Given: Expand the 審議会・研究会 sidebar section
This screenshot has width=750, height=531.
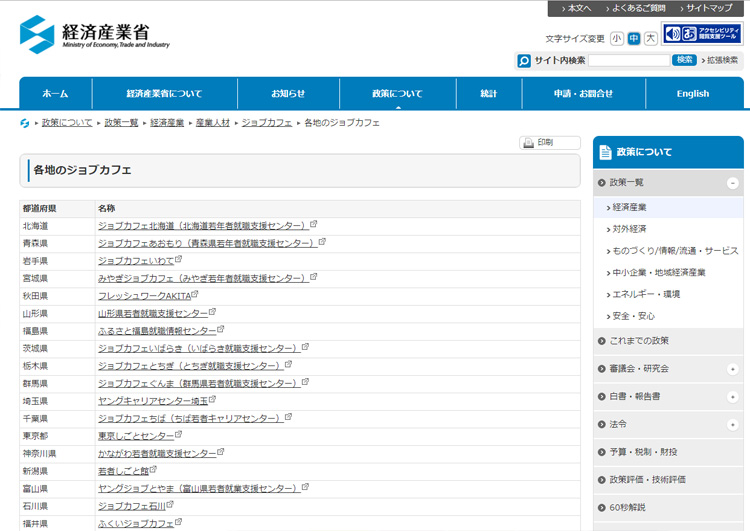Looking at the screenshot, I should tap(732, 369).
